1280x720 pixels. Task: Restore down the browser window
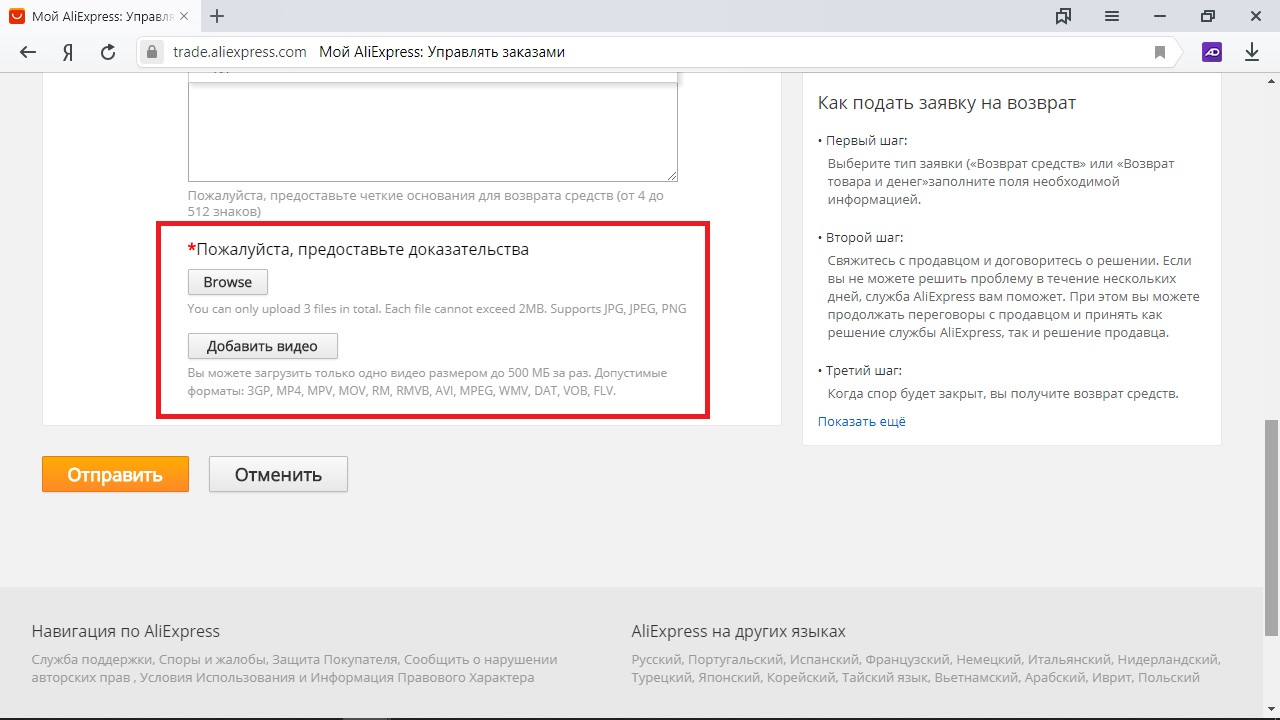click(1208, 16)
